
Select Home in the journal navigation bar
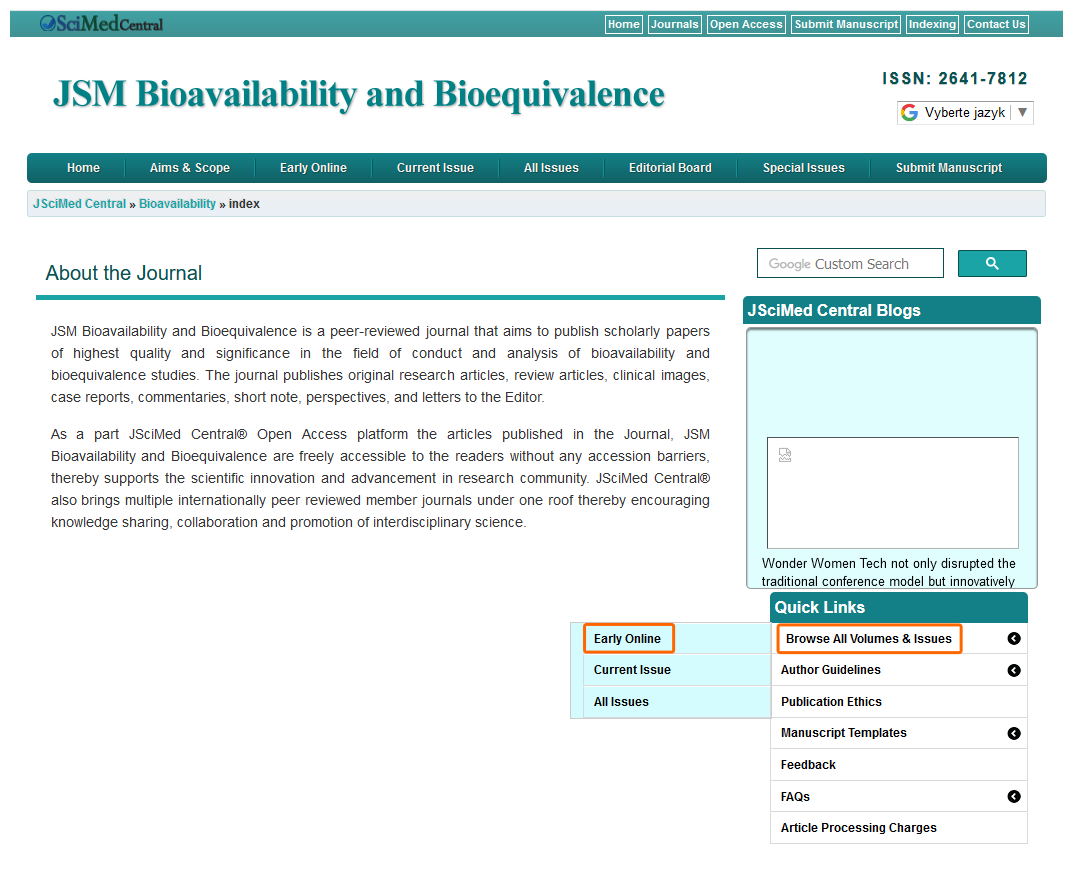83,168
